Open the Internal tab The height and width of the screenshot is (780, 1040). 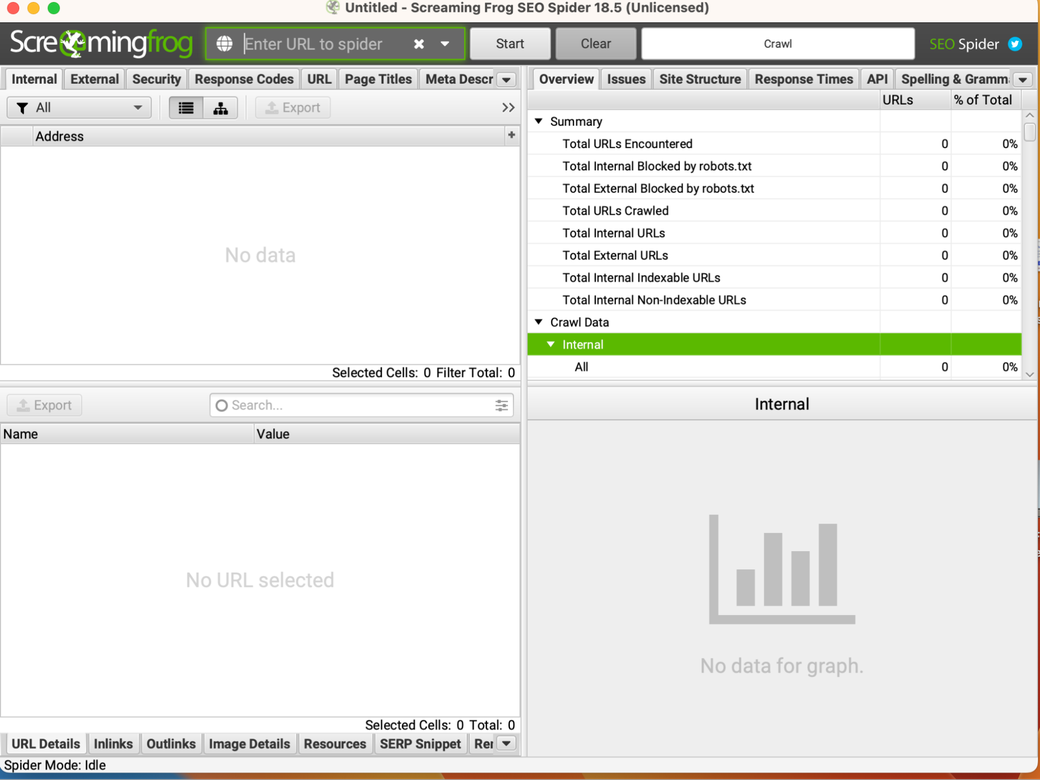pyautogui.click(x=34, y=80)
